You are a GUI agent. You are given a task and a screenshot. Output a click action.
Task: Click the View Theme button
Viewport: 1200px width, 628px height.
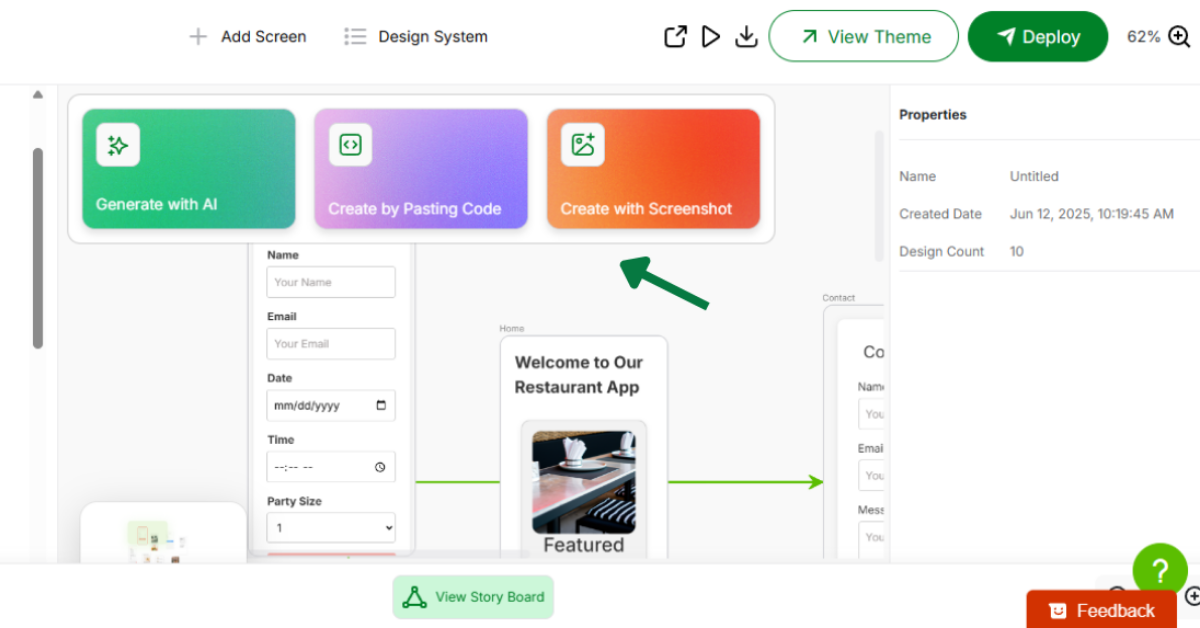pos(864,37)
